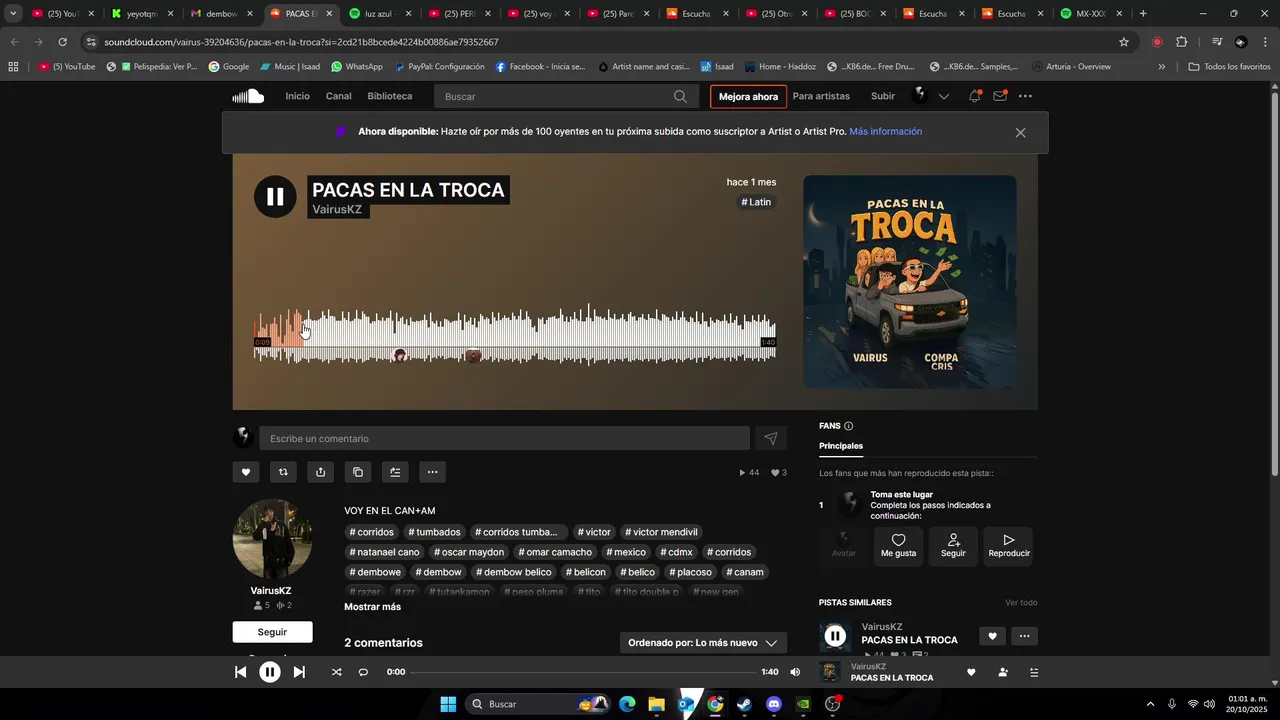This screenshot has width=1280, height=720.
Task: Click the # Latin genre tag
Action: [x=756, y=202]
